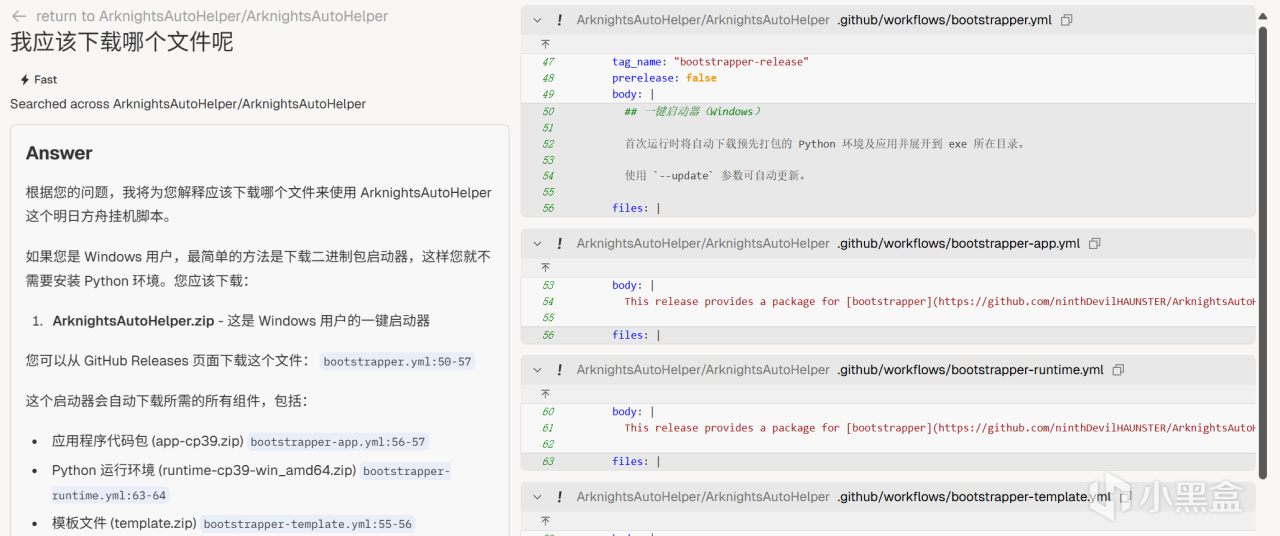Click the sentence '您可以从 GitHub Releases 页面下载这个文件:'
The image size is (1280, 536).
(168, 361)
